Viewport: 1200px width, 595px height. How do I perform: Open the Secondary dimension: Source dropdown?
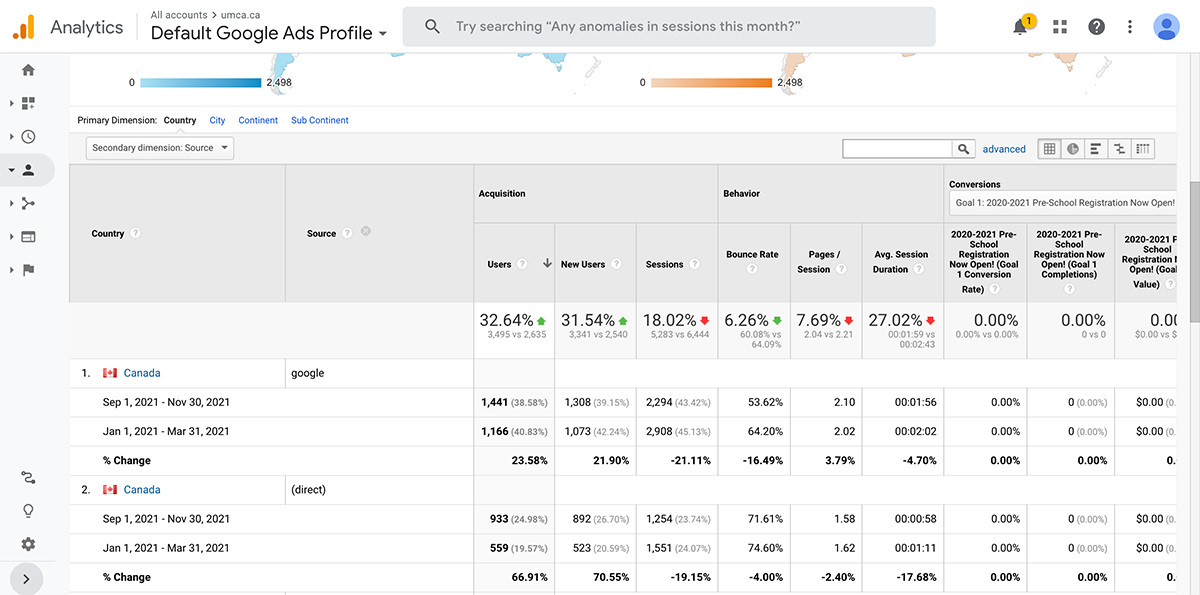click(x=160, y=148)
